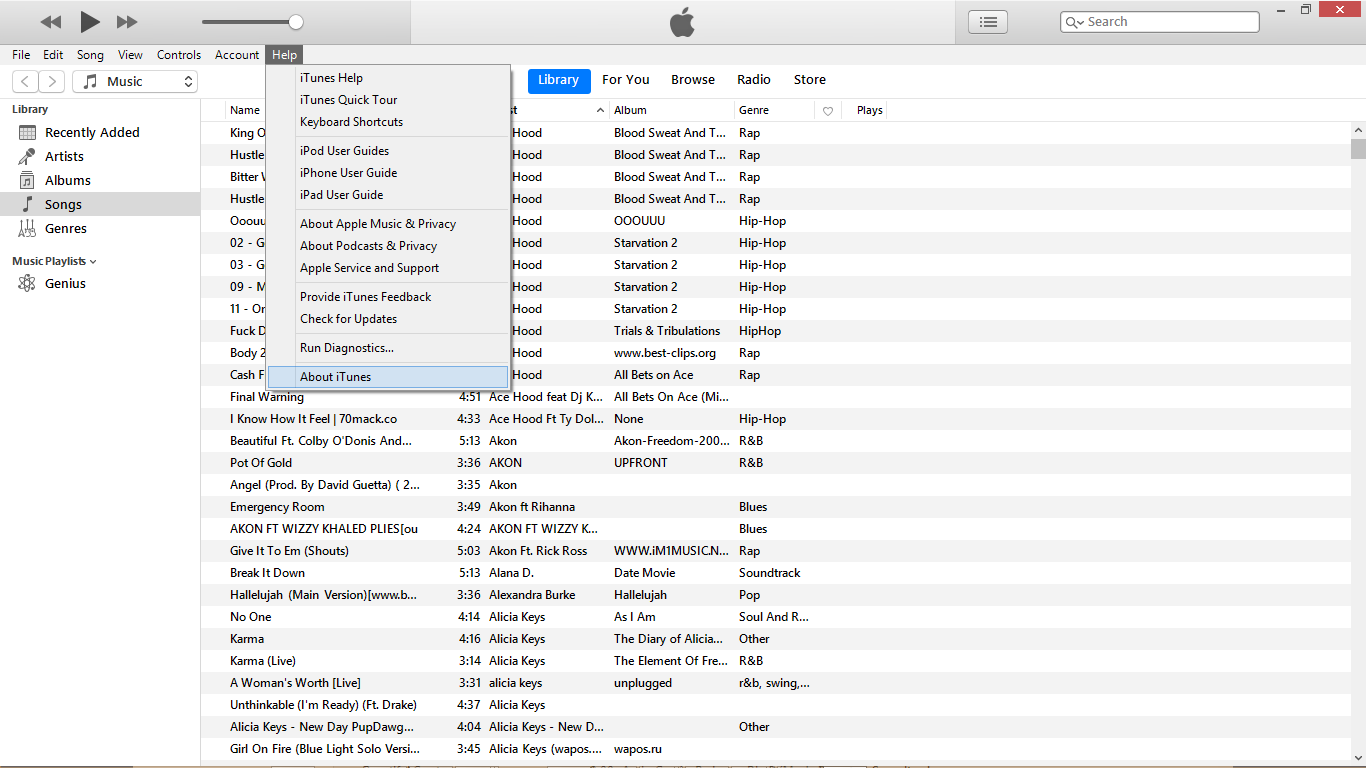Toggle sort order arrow in Artist column
The width and height of the screenshot is (1366, 768).
click(600, 110)
